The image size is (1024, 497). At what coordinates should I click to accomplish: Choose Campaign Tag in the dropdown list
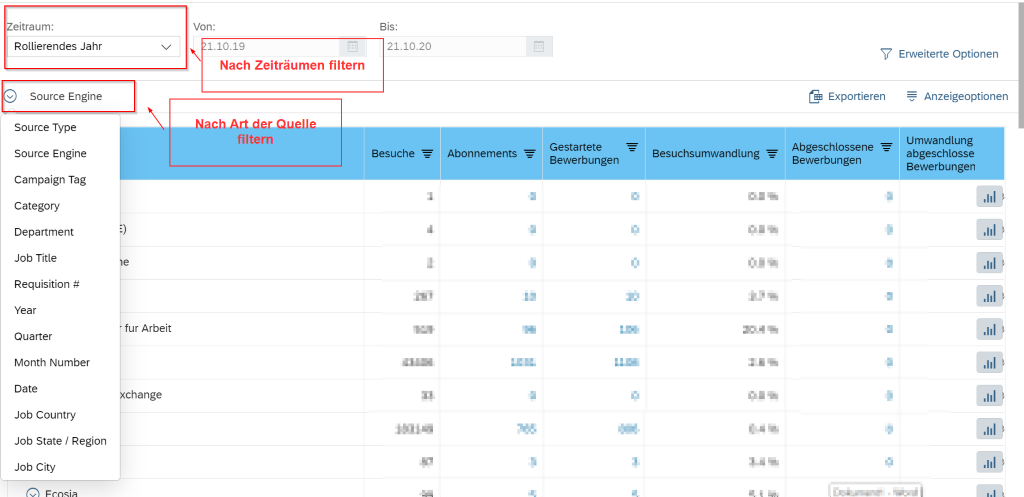pos(50,180)
